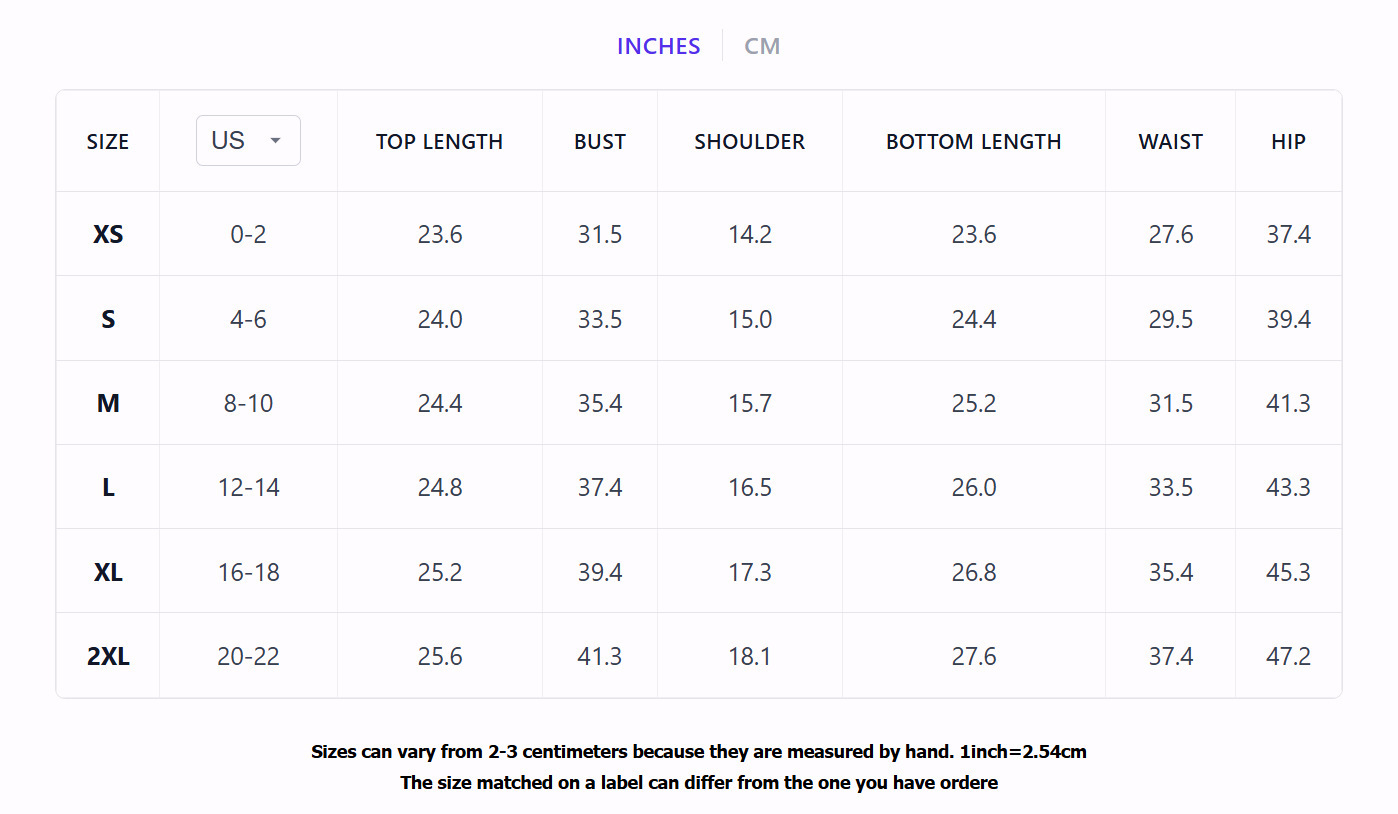The image size is (1398, 814).
Task: Click the SIZE column header
Action: pyautogui.click(x=108, y=142)
